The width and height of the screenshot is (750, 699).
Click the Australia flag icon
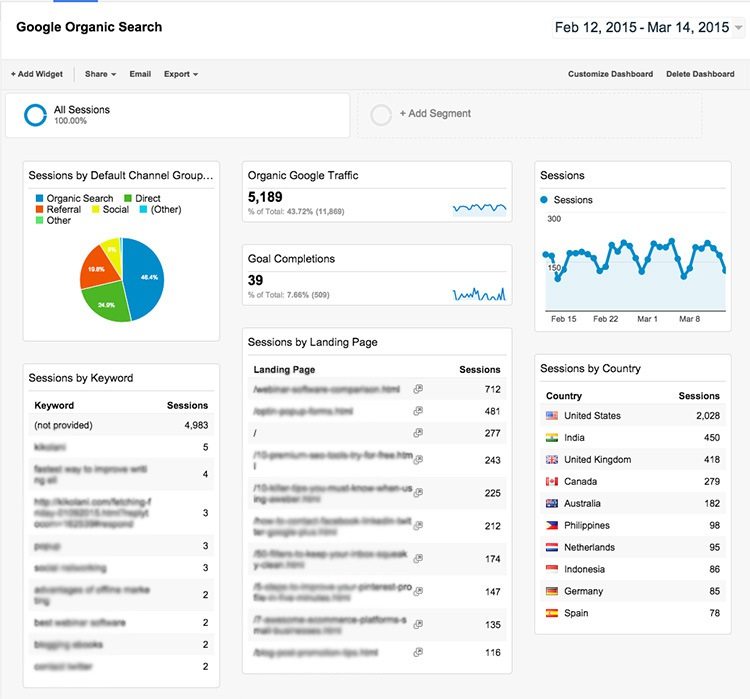click(x=552, y=503)
